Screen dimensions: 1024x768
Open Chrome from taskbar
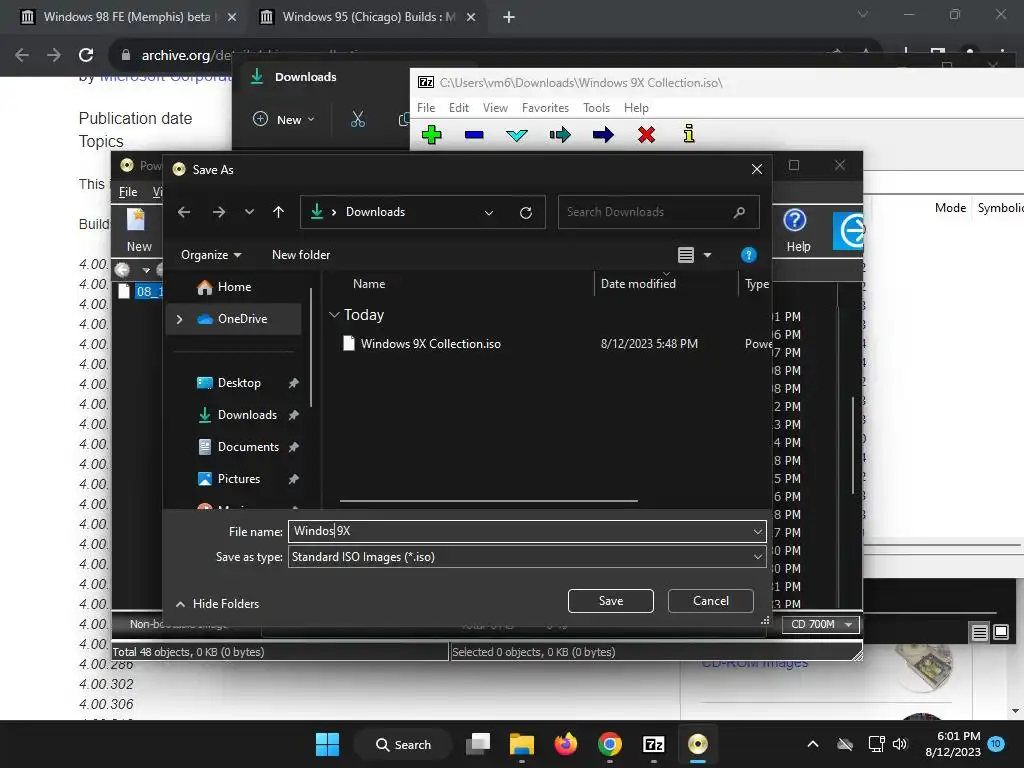(609, 744)
